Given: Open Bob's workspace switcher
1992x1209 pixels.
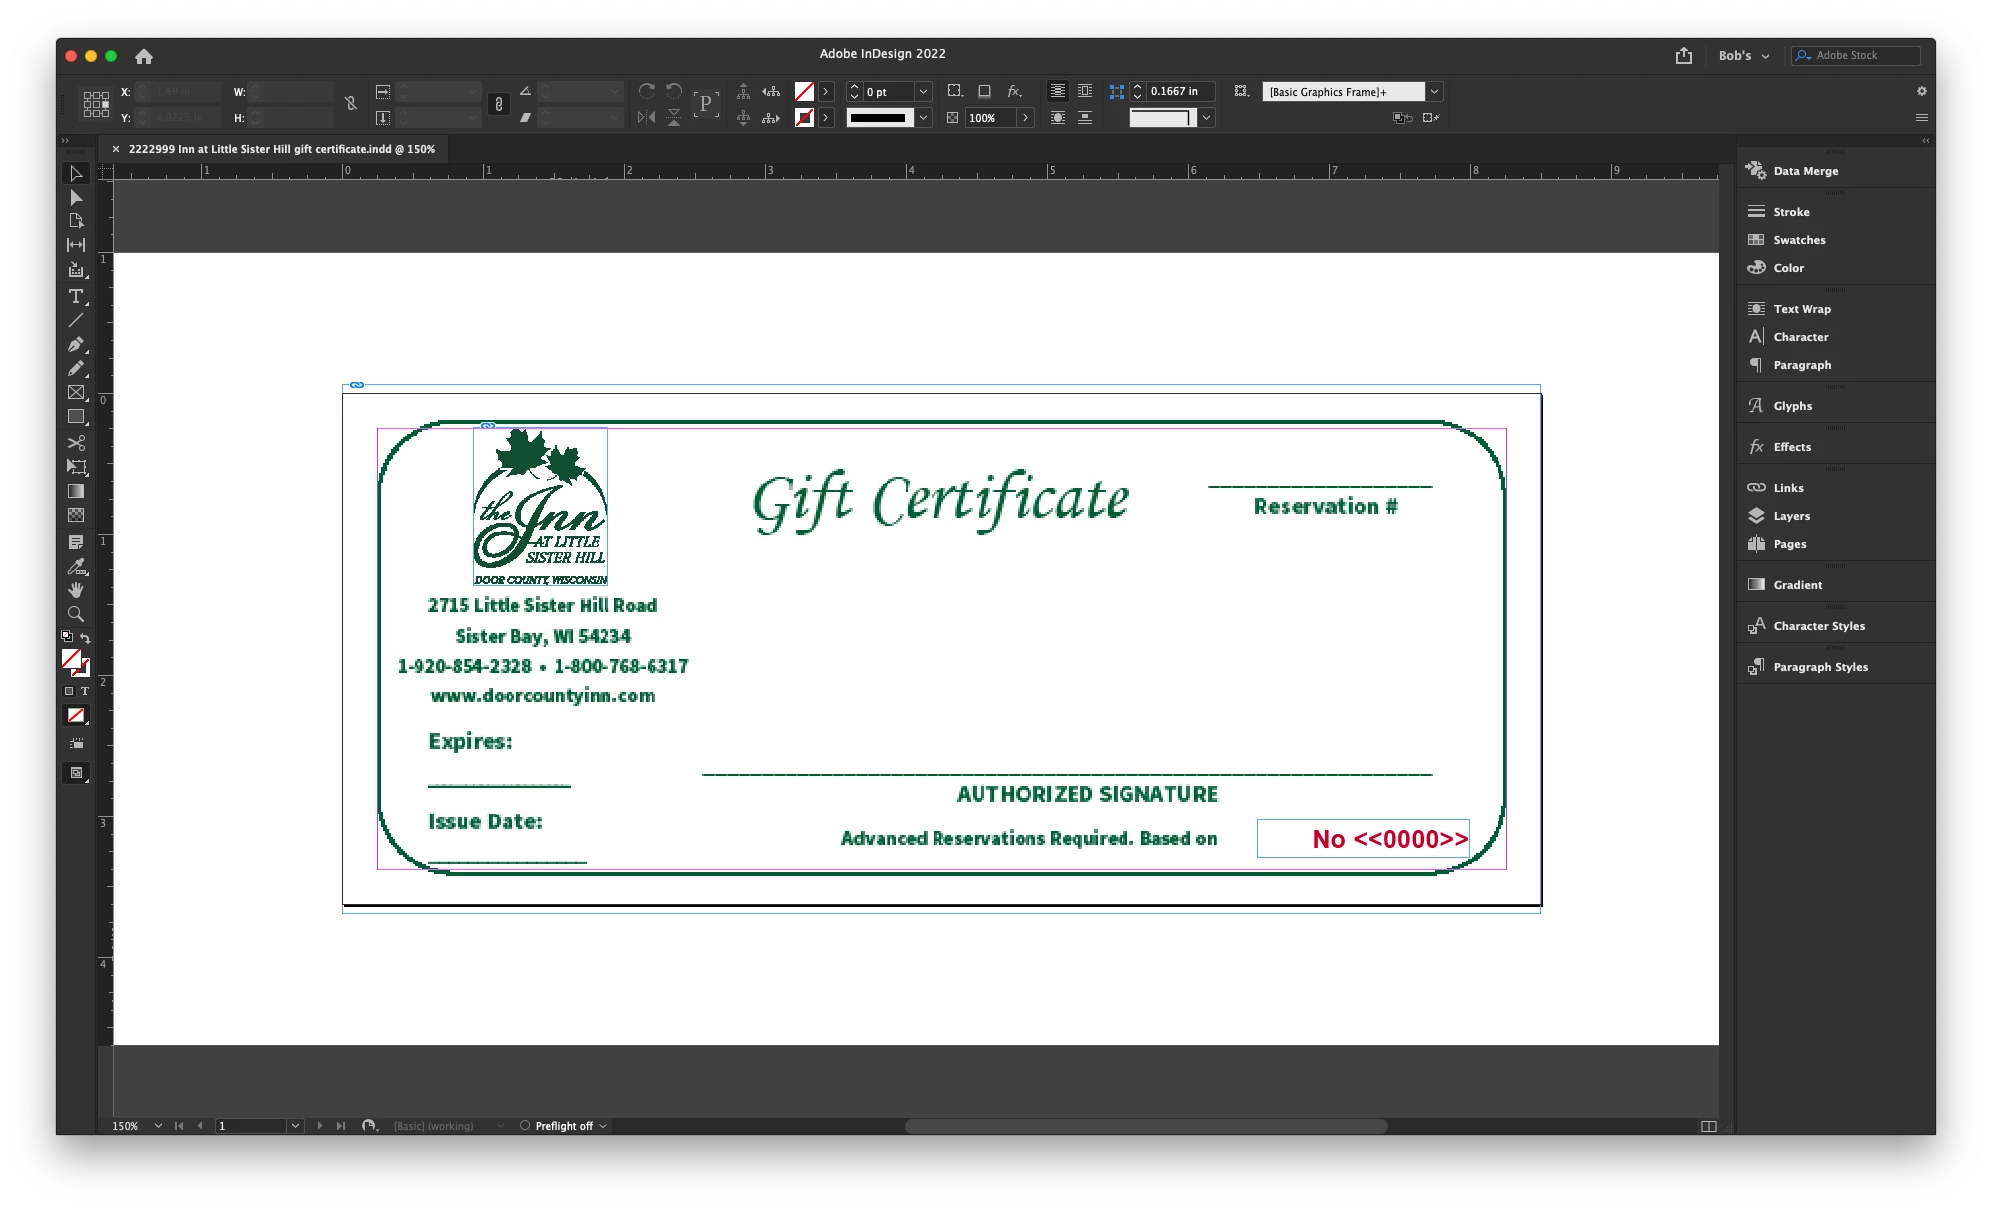Looking at the screenshot, I should tap(1743, 56).
